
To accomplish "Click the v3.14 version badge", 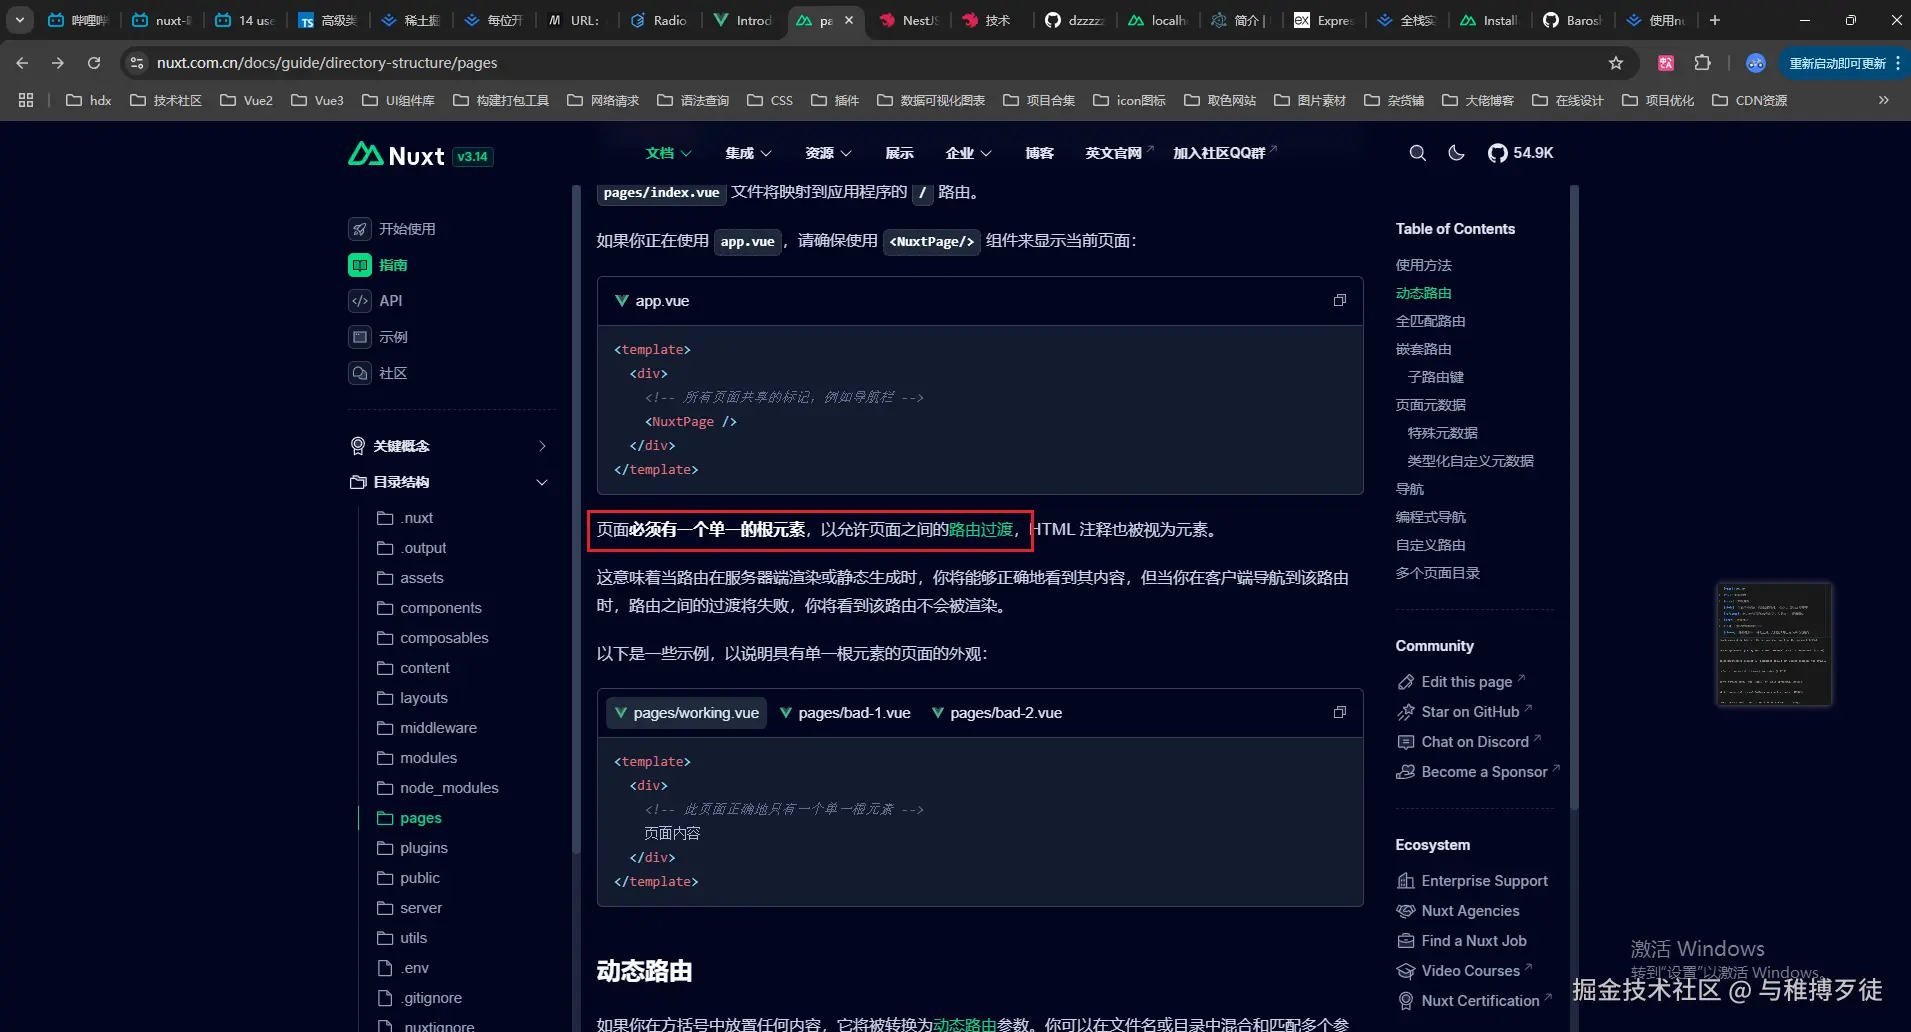I will (x=472, y=156).
